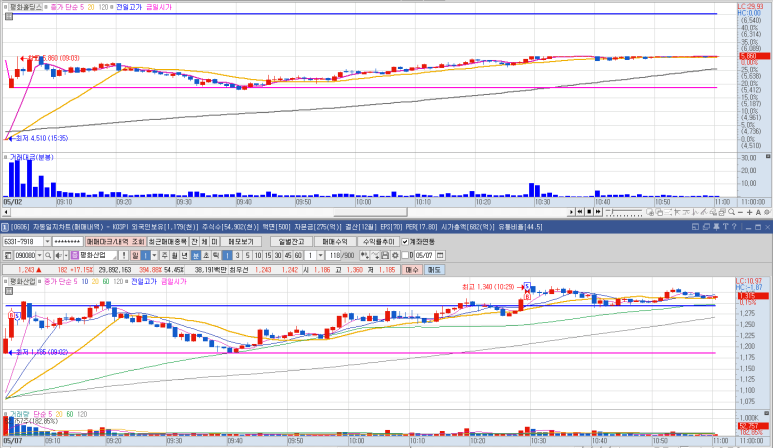The width and height of the screenshot is (773, 448).
Task: Click the 매매마크/내역 조회 button
Action: coord(115,241)
